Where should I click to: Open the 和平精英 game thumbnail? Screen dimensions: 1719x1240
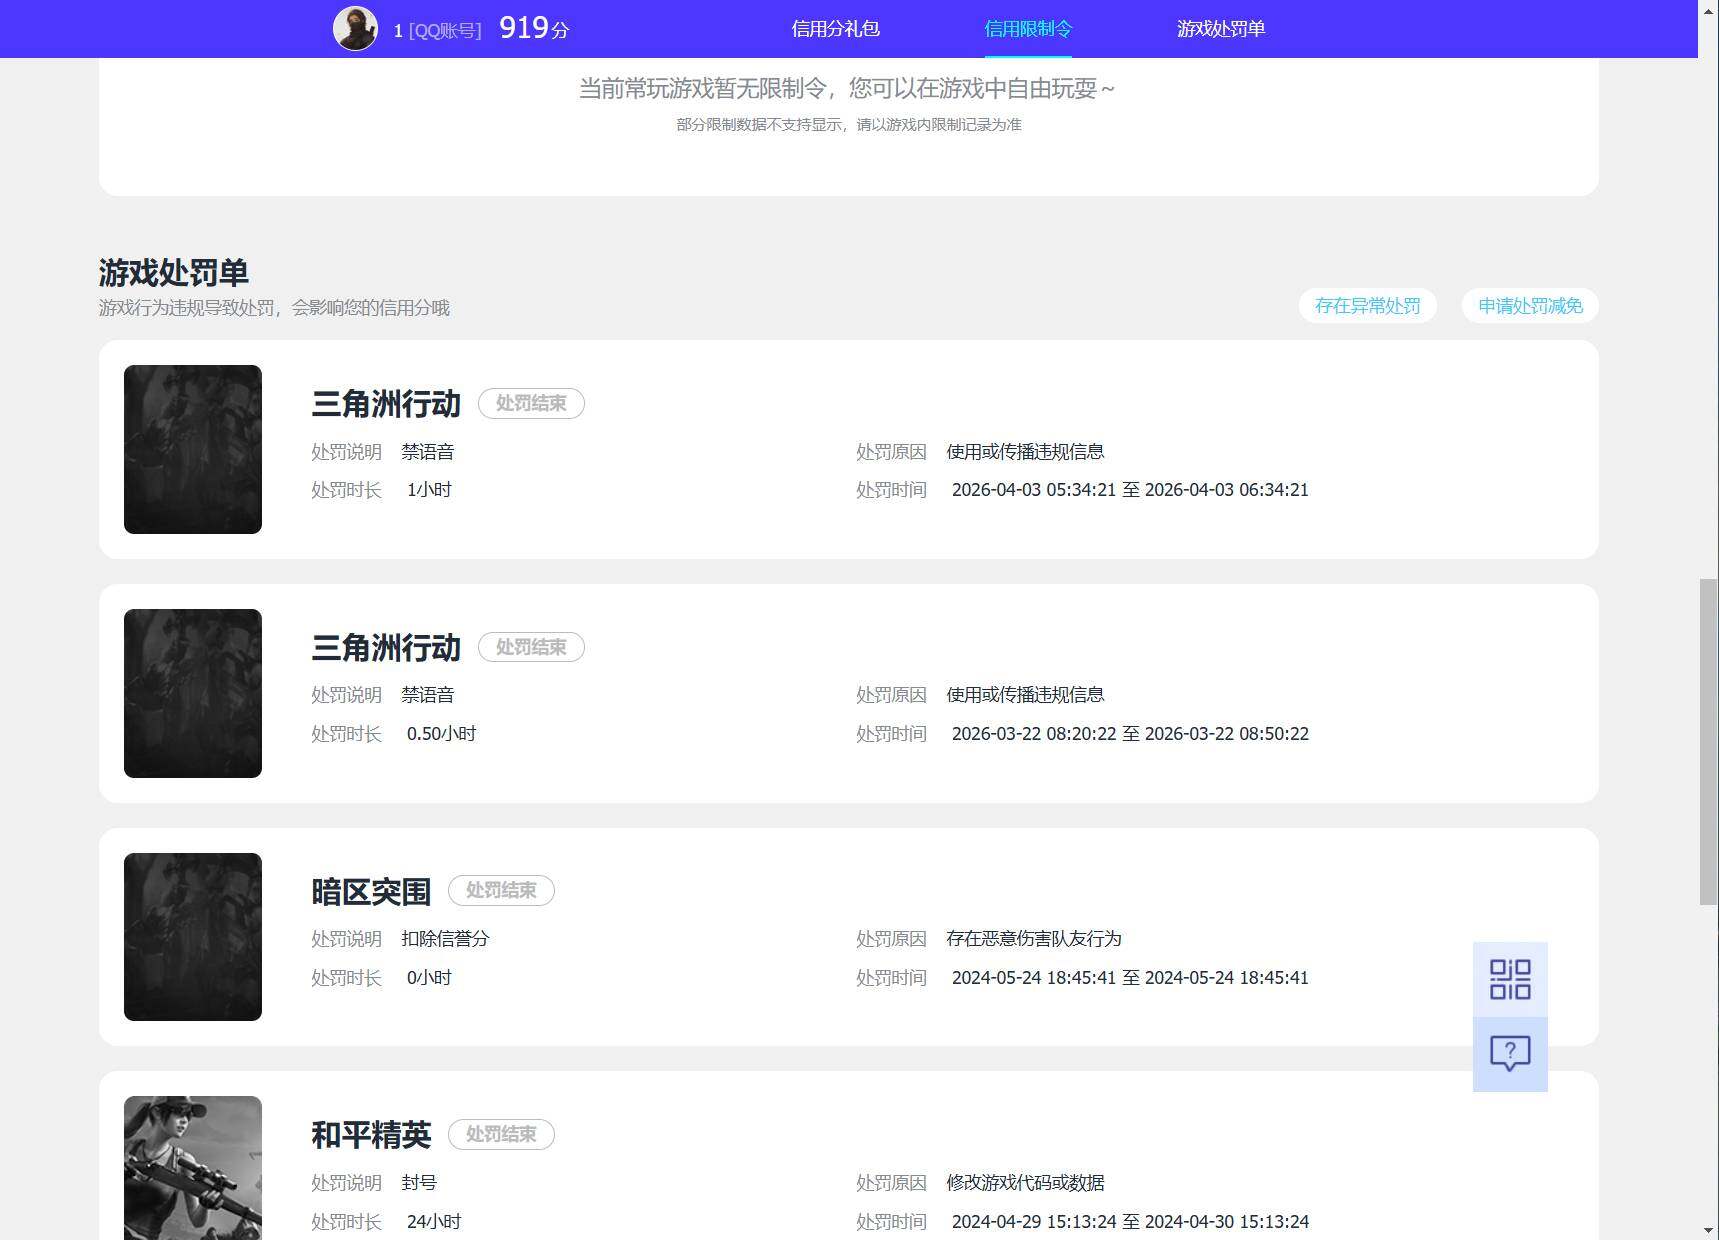[x=193, y=1168]
